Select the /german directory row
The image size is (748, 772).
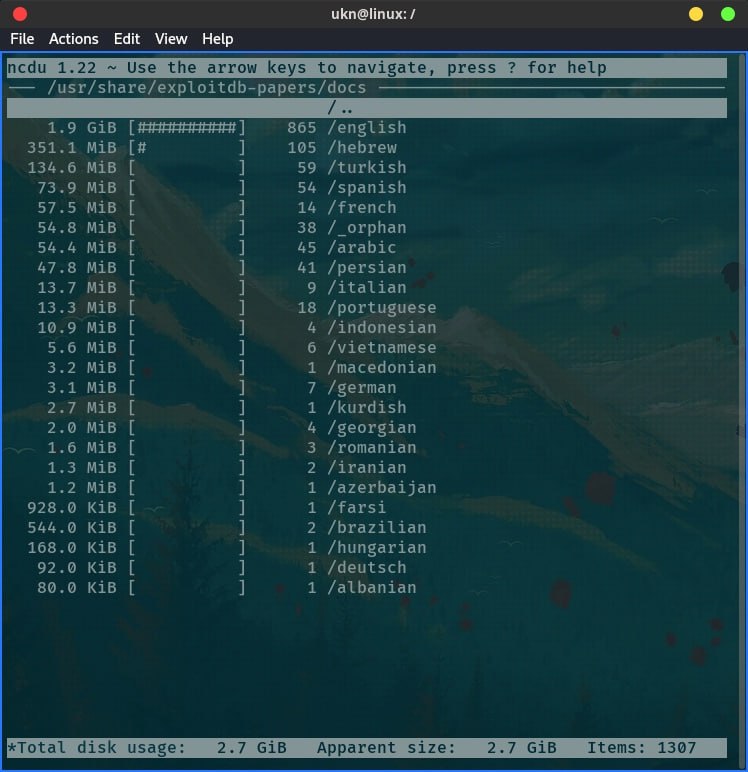(366, 387)
